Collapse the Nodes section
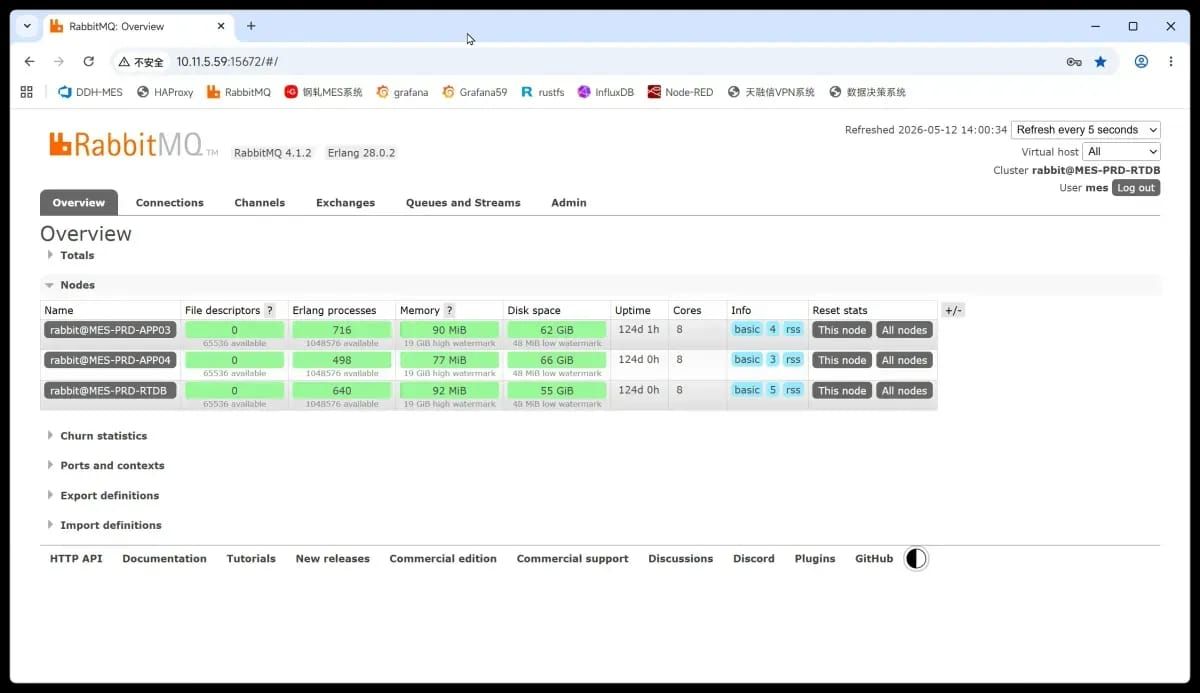 click(70, 285)
